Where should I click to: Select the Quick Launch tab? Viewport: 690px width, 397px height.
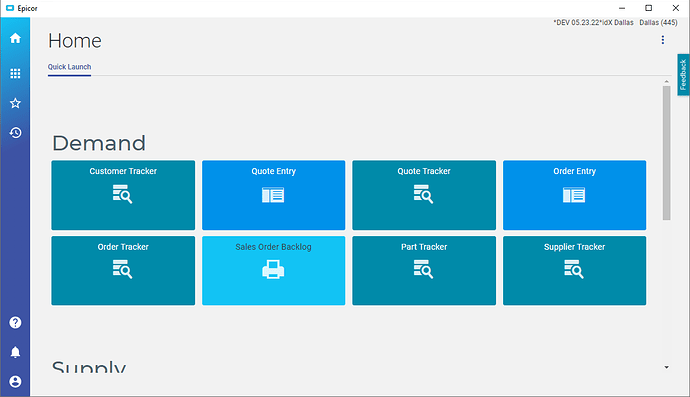tap(70, 67)
